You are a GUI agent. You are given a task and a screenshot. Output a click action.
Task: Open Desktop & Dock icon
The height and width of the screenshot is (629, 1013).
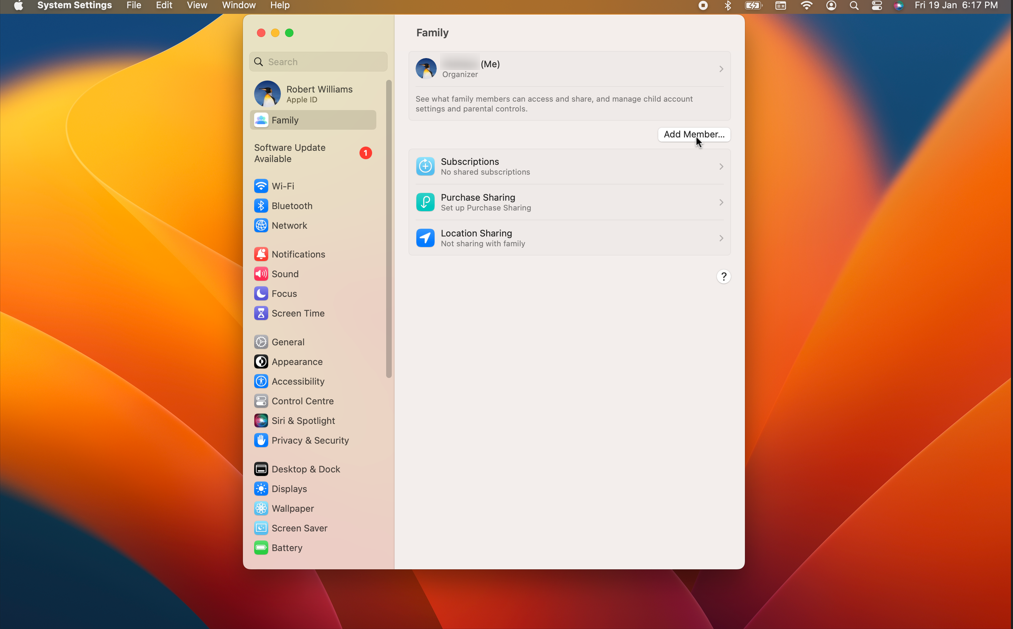click(261, 469)
